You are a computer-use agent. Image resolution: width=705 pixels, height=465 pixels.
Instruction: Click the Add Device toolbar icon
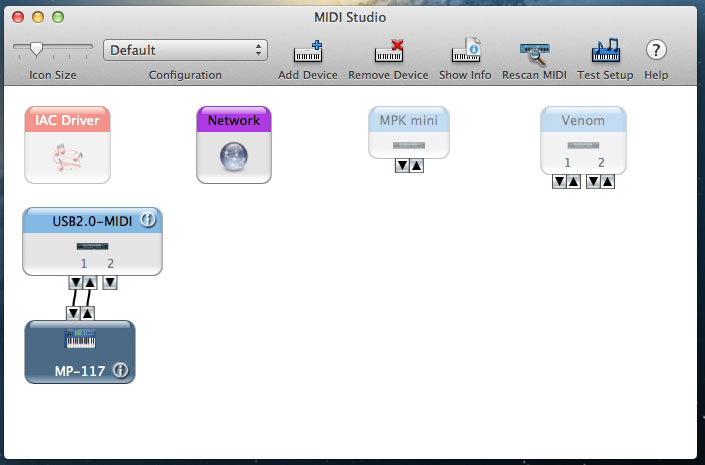[308, 51]
